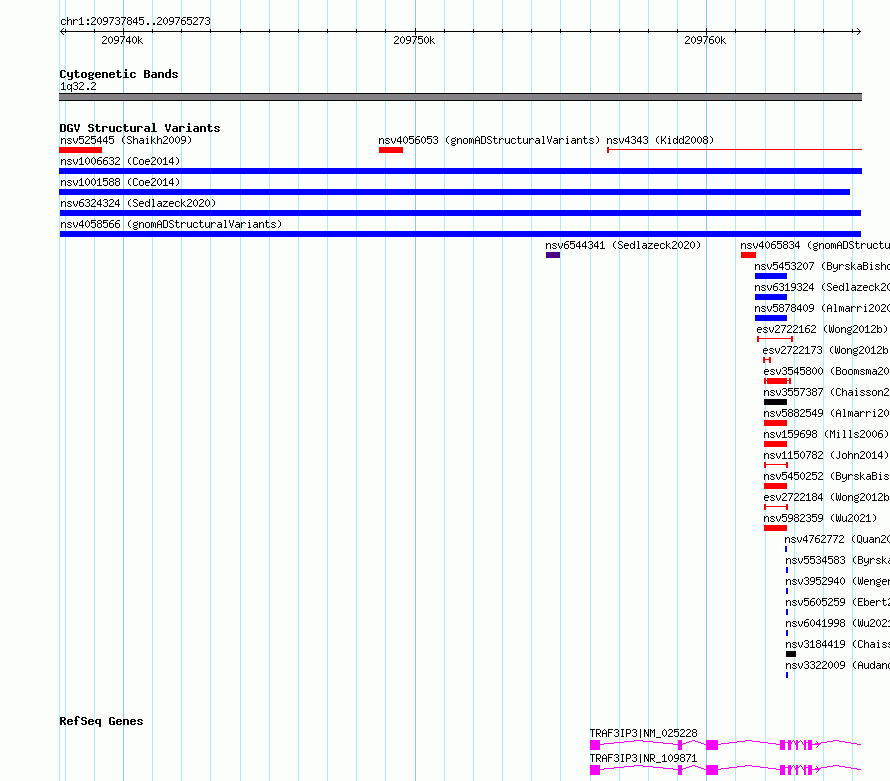The height and width of the screenshot is (781, 890).
Task: Click the nsv6041998 variant label
Action: pos(837,623)
